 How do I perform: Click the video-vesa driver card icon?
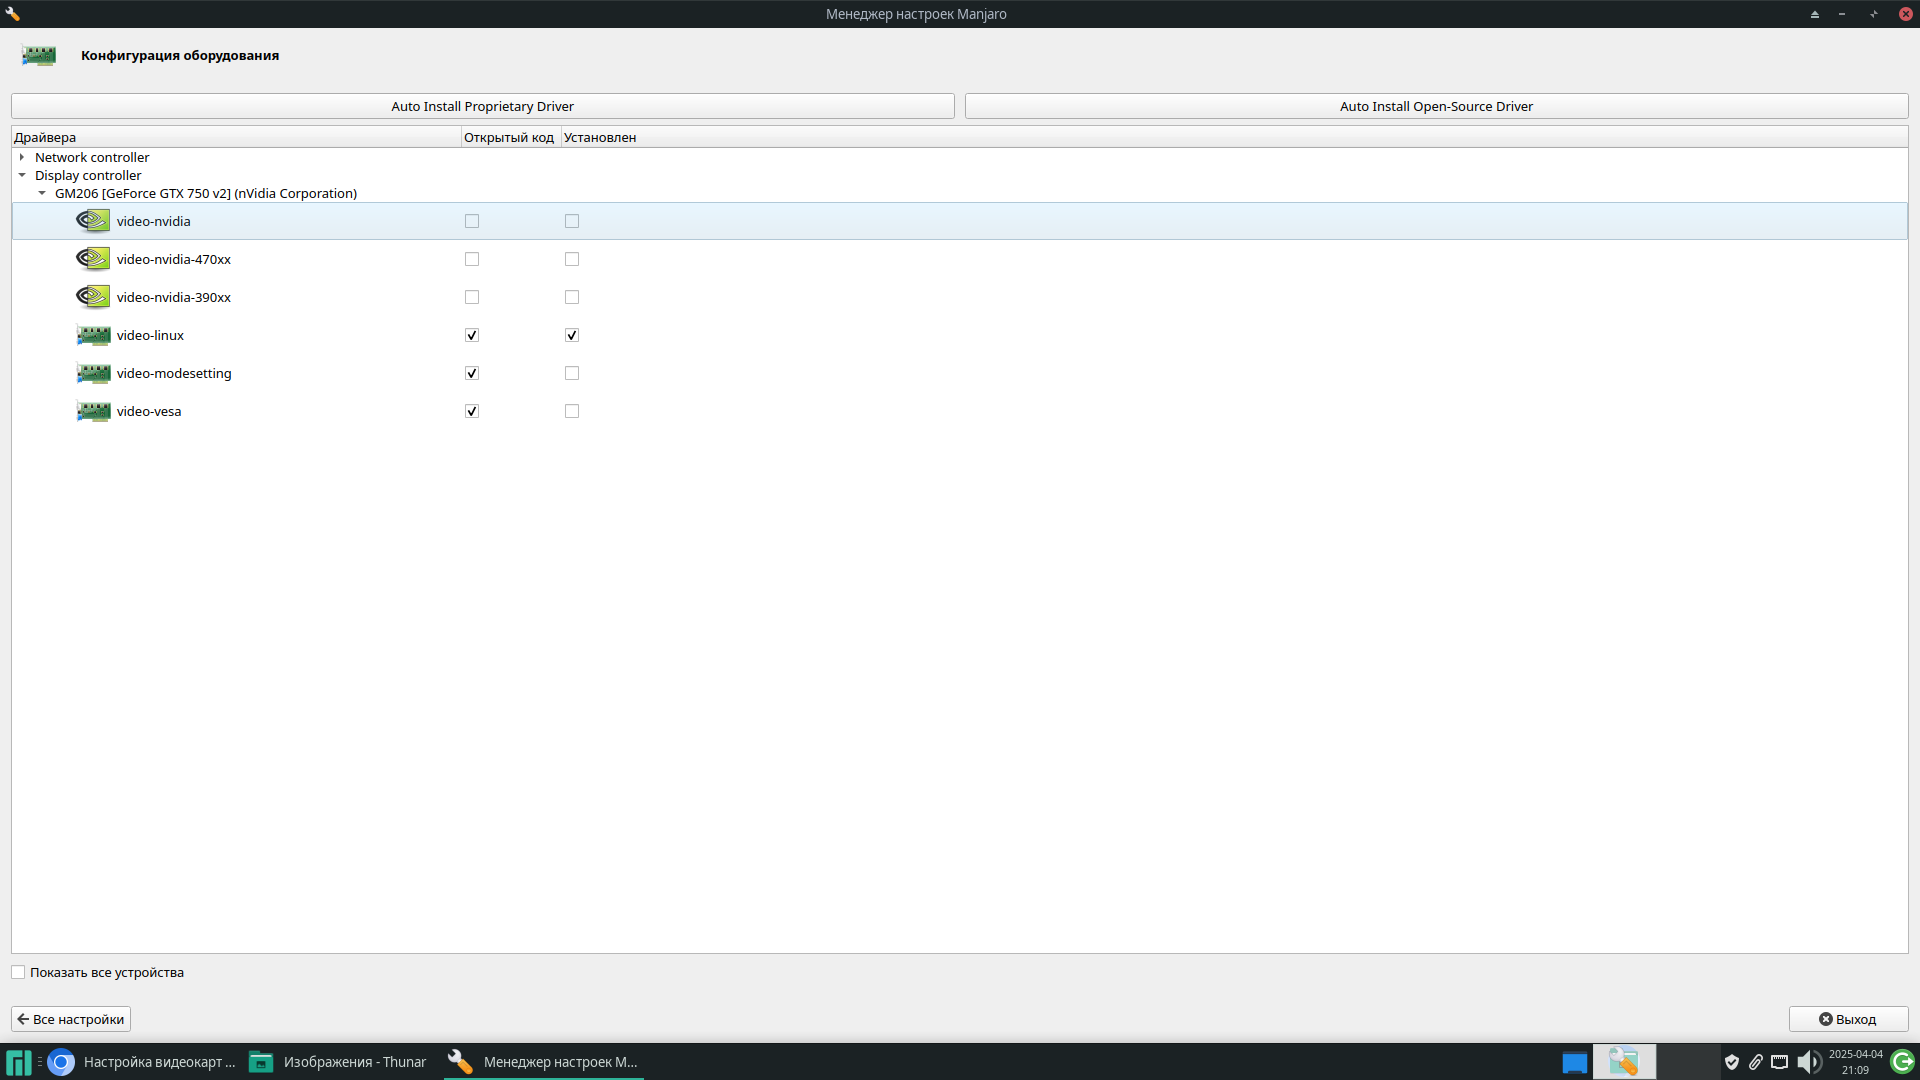pyautogui.click(x=93, y=411)
